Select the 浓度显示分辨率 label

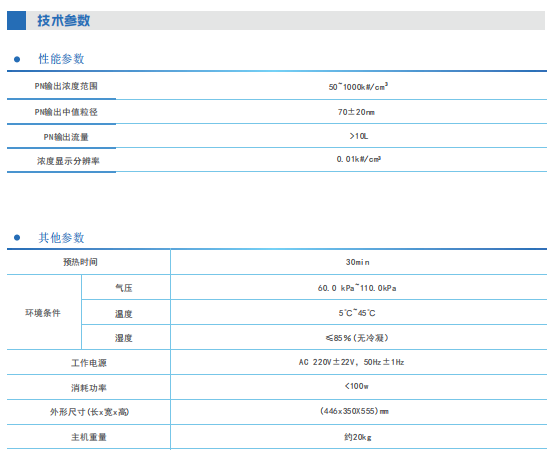(68, 161)
